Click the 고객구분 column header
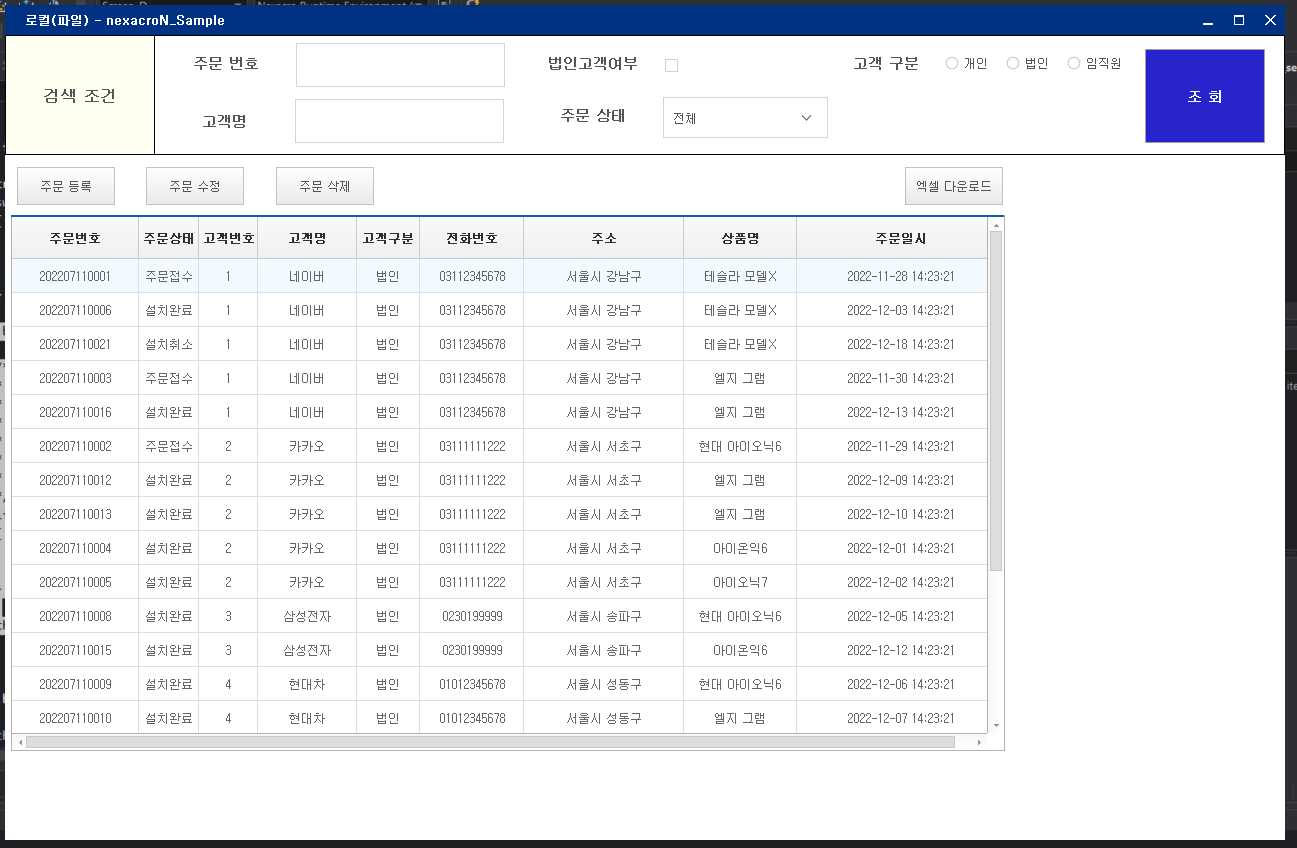The width and height of the screenshot is (1297, 848). click(x=388, y=239)
